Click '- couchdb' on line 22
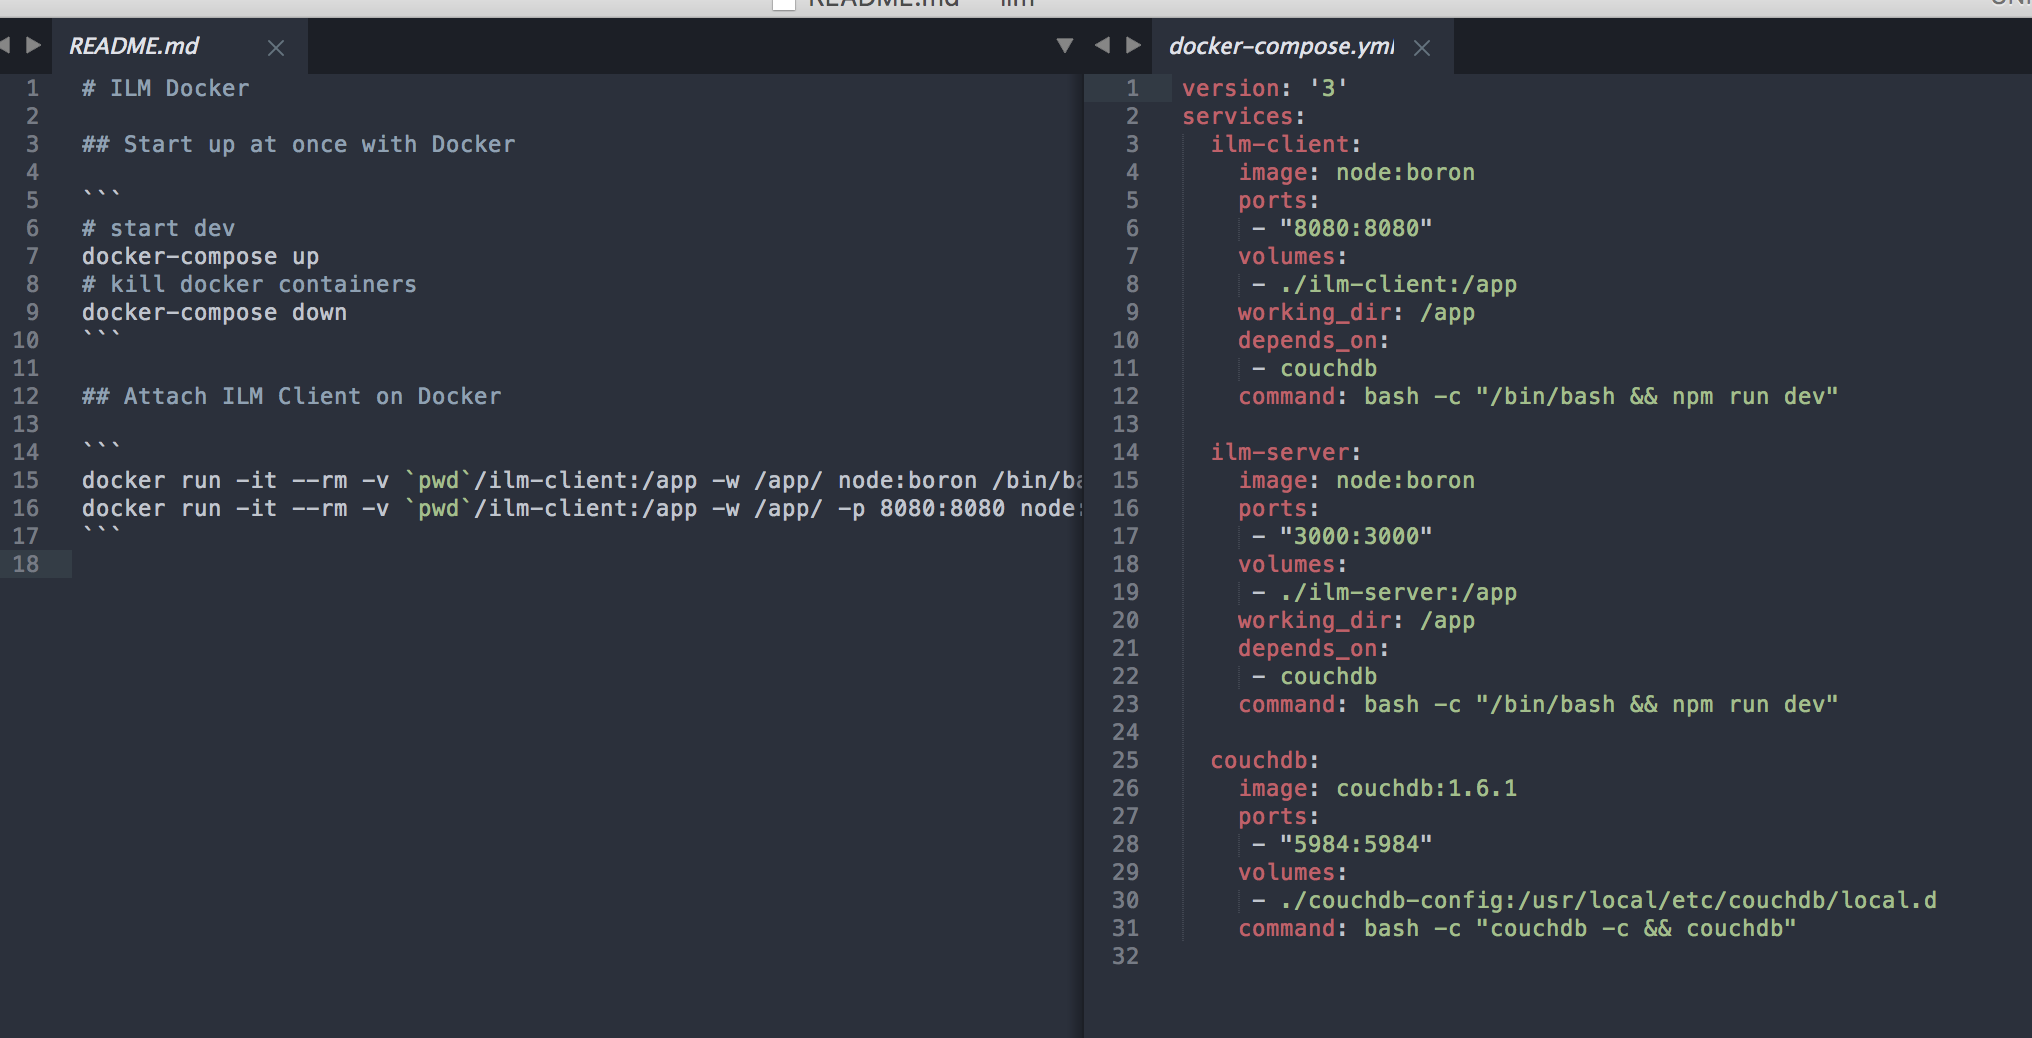Viewport: 2032px width, 1038px height. (1314, 676)
